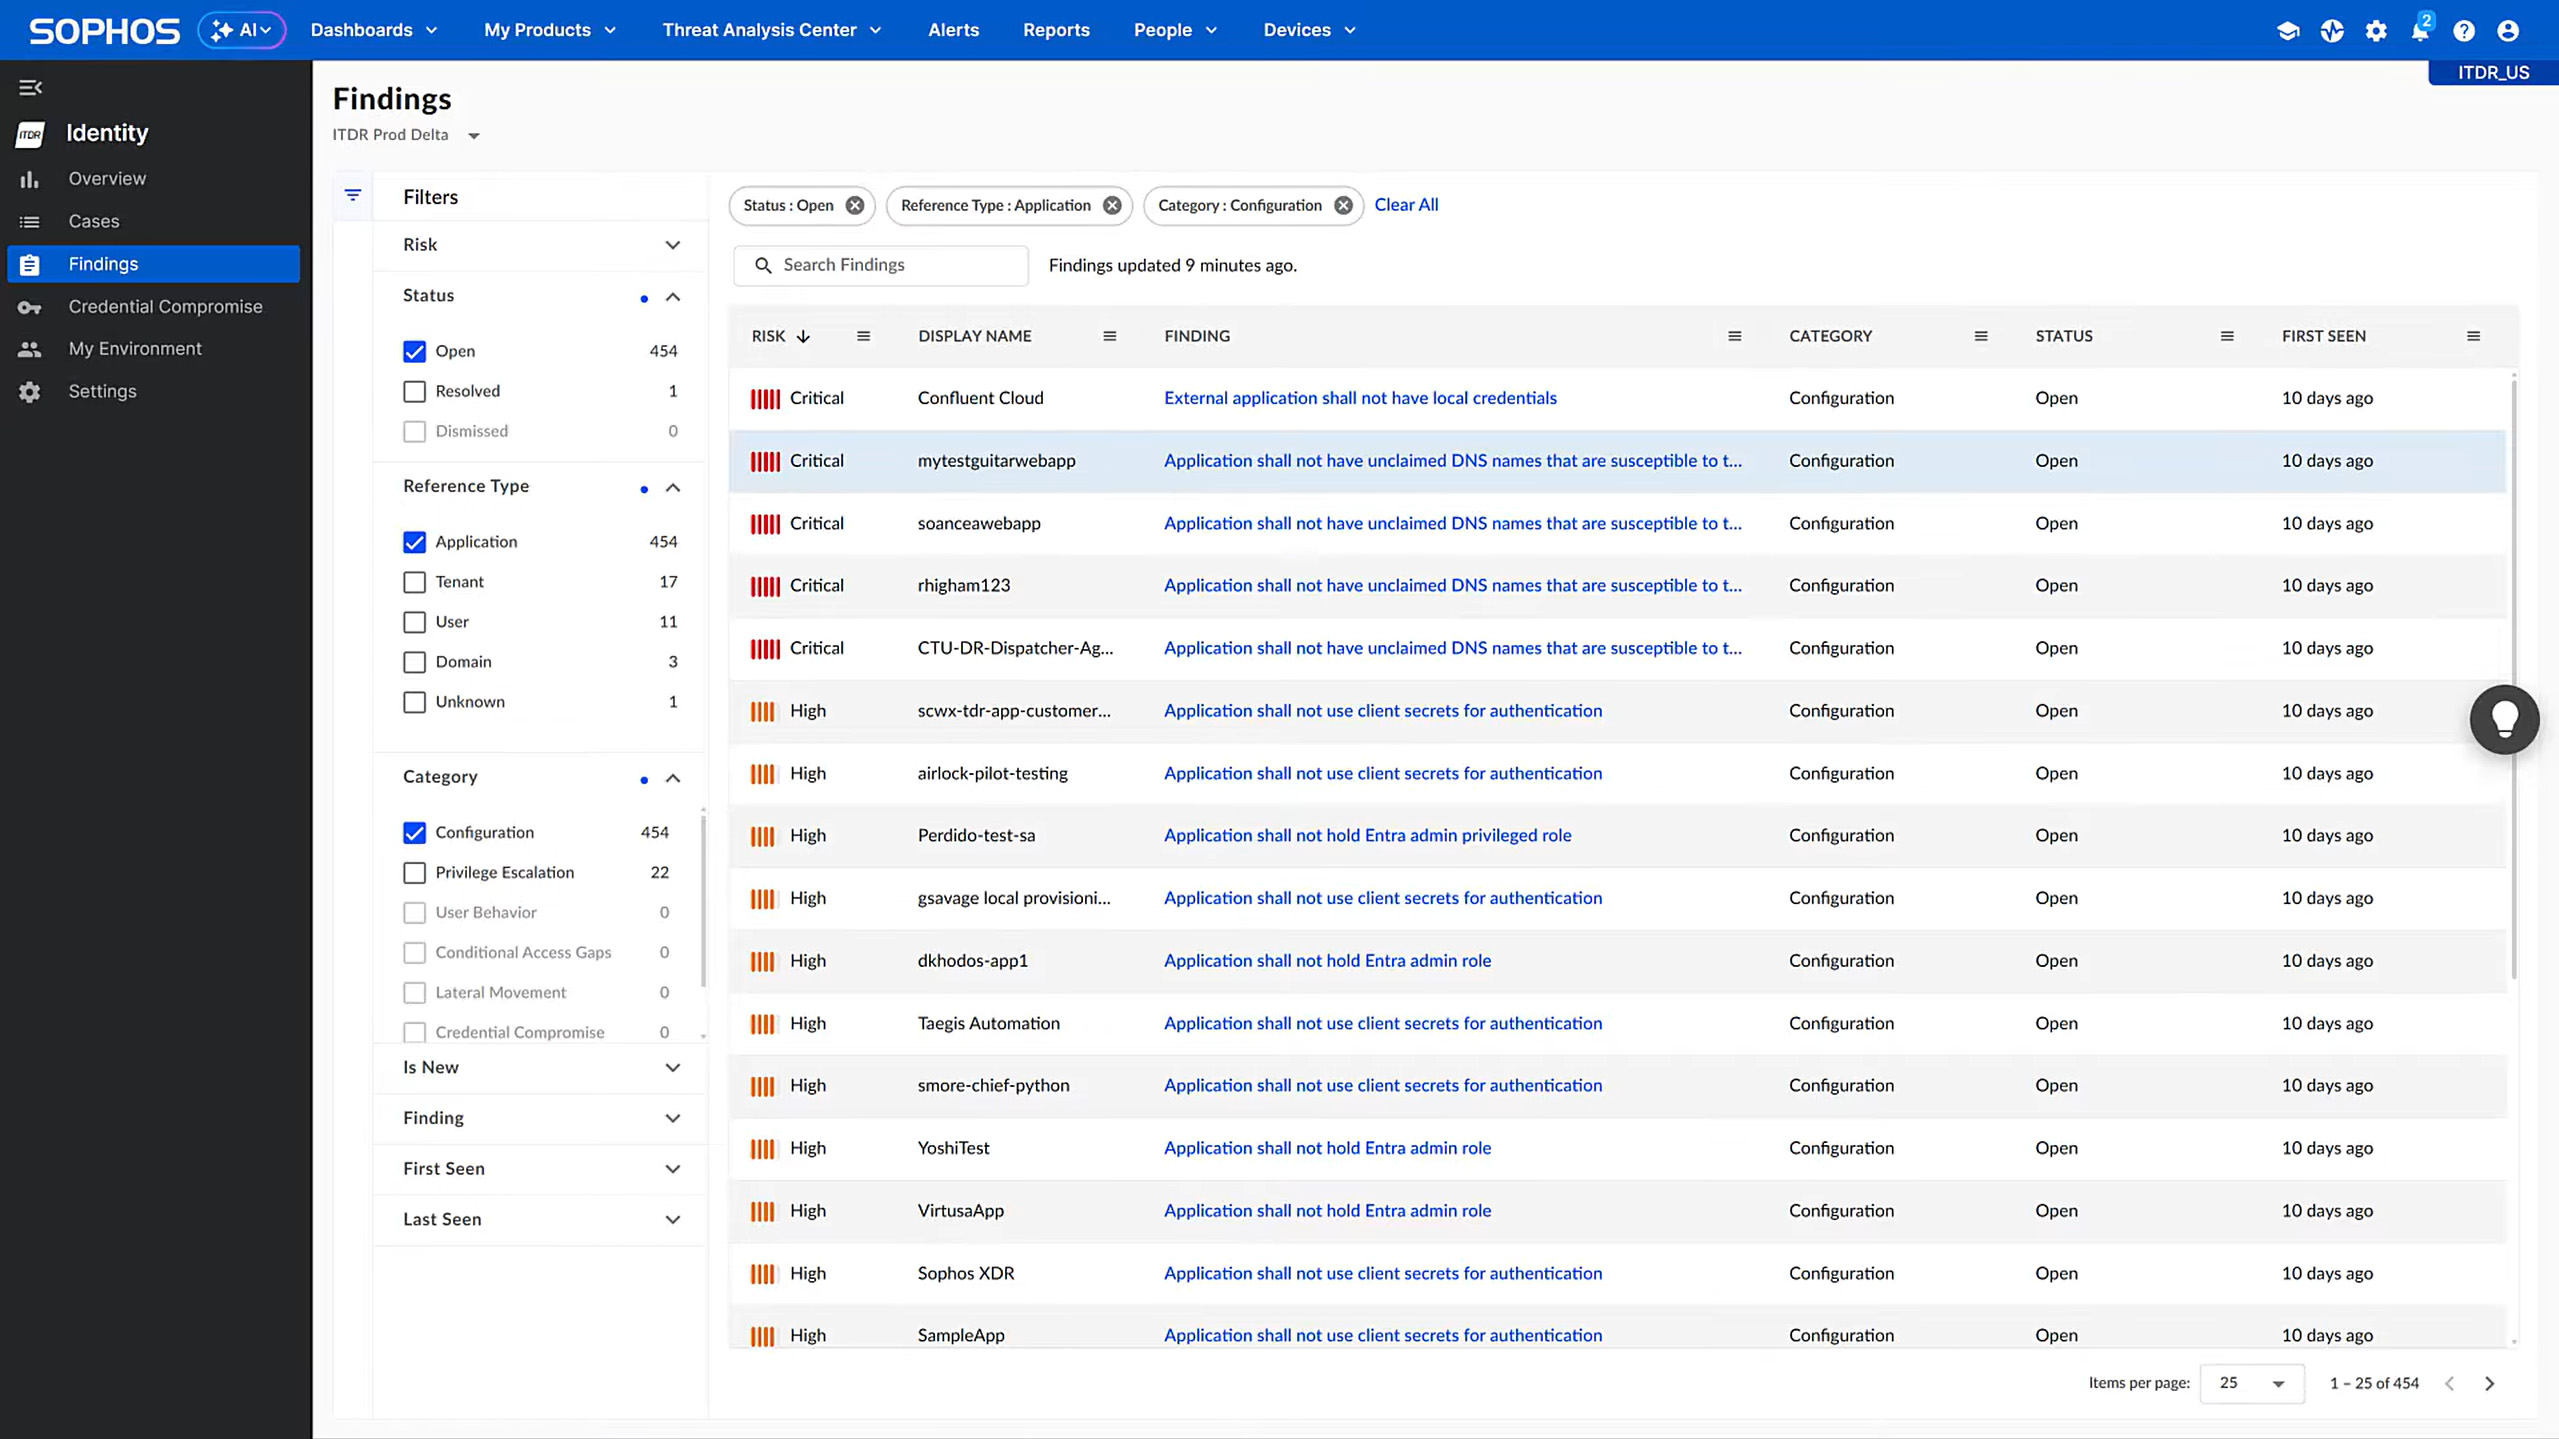Enable the Tenant reference type checkbox
Screen dimensions: 2559x1439
414,582
